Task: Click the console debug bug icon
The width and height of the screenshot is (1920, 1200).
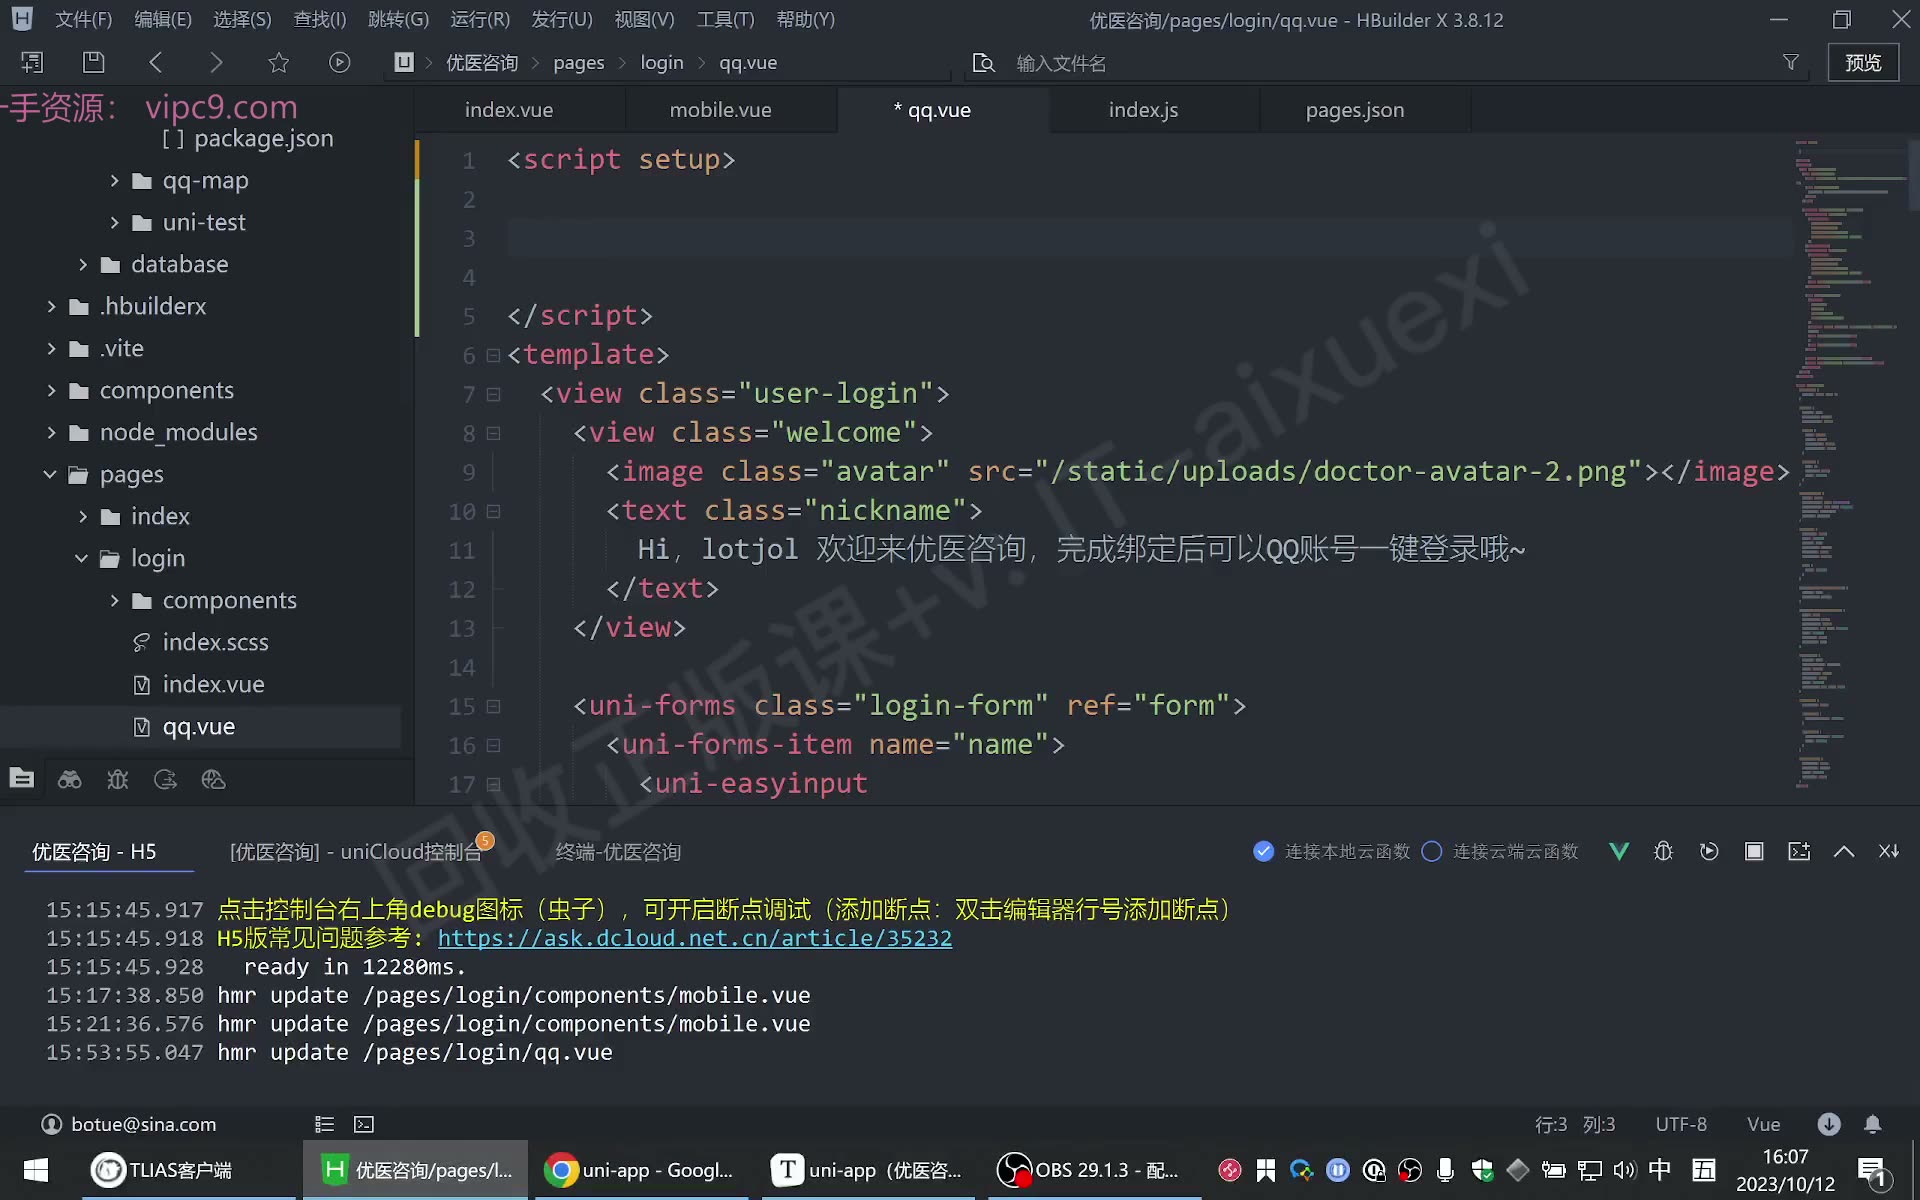Action: (1663, 851)
